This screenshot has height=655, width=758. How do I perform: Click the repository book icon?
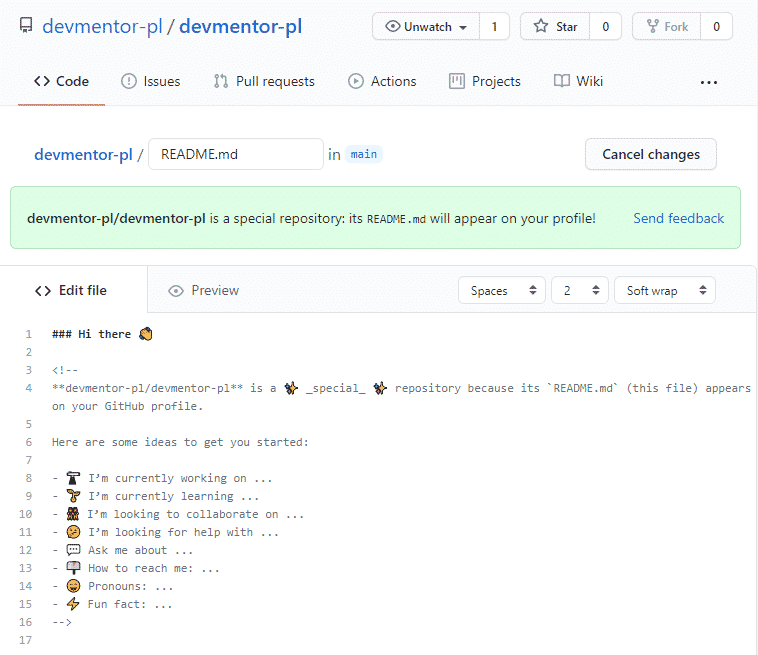26,25
